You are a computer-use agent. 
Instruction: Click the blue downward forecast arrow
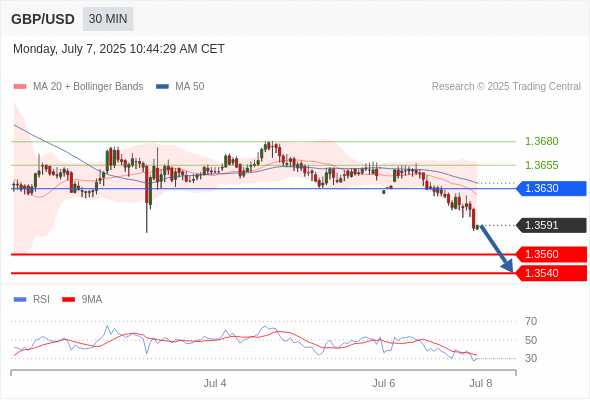click(x=496, y=249)
